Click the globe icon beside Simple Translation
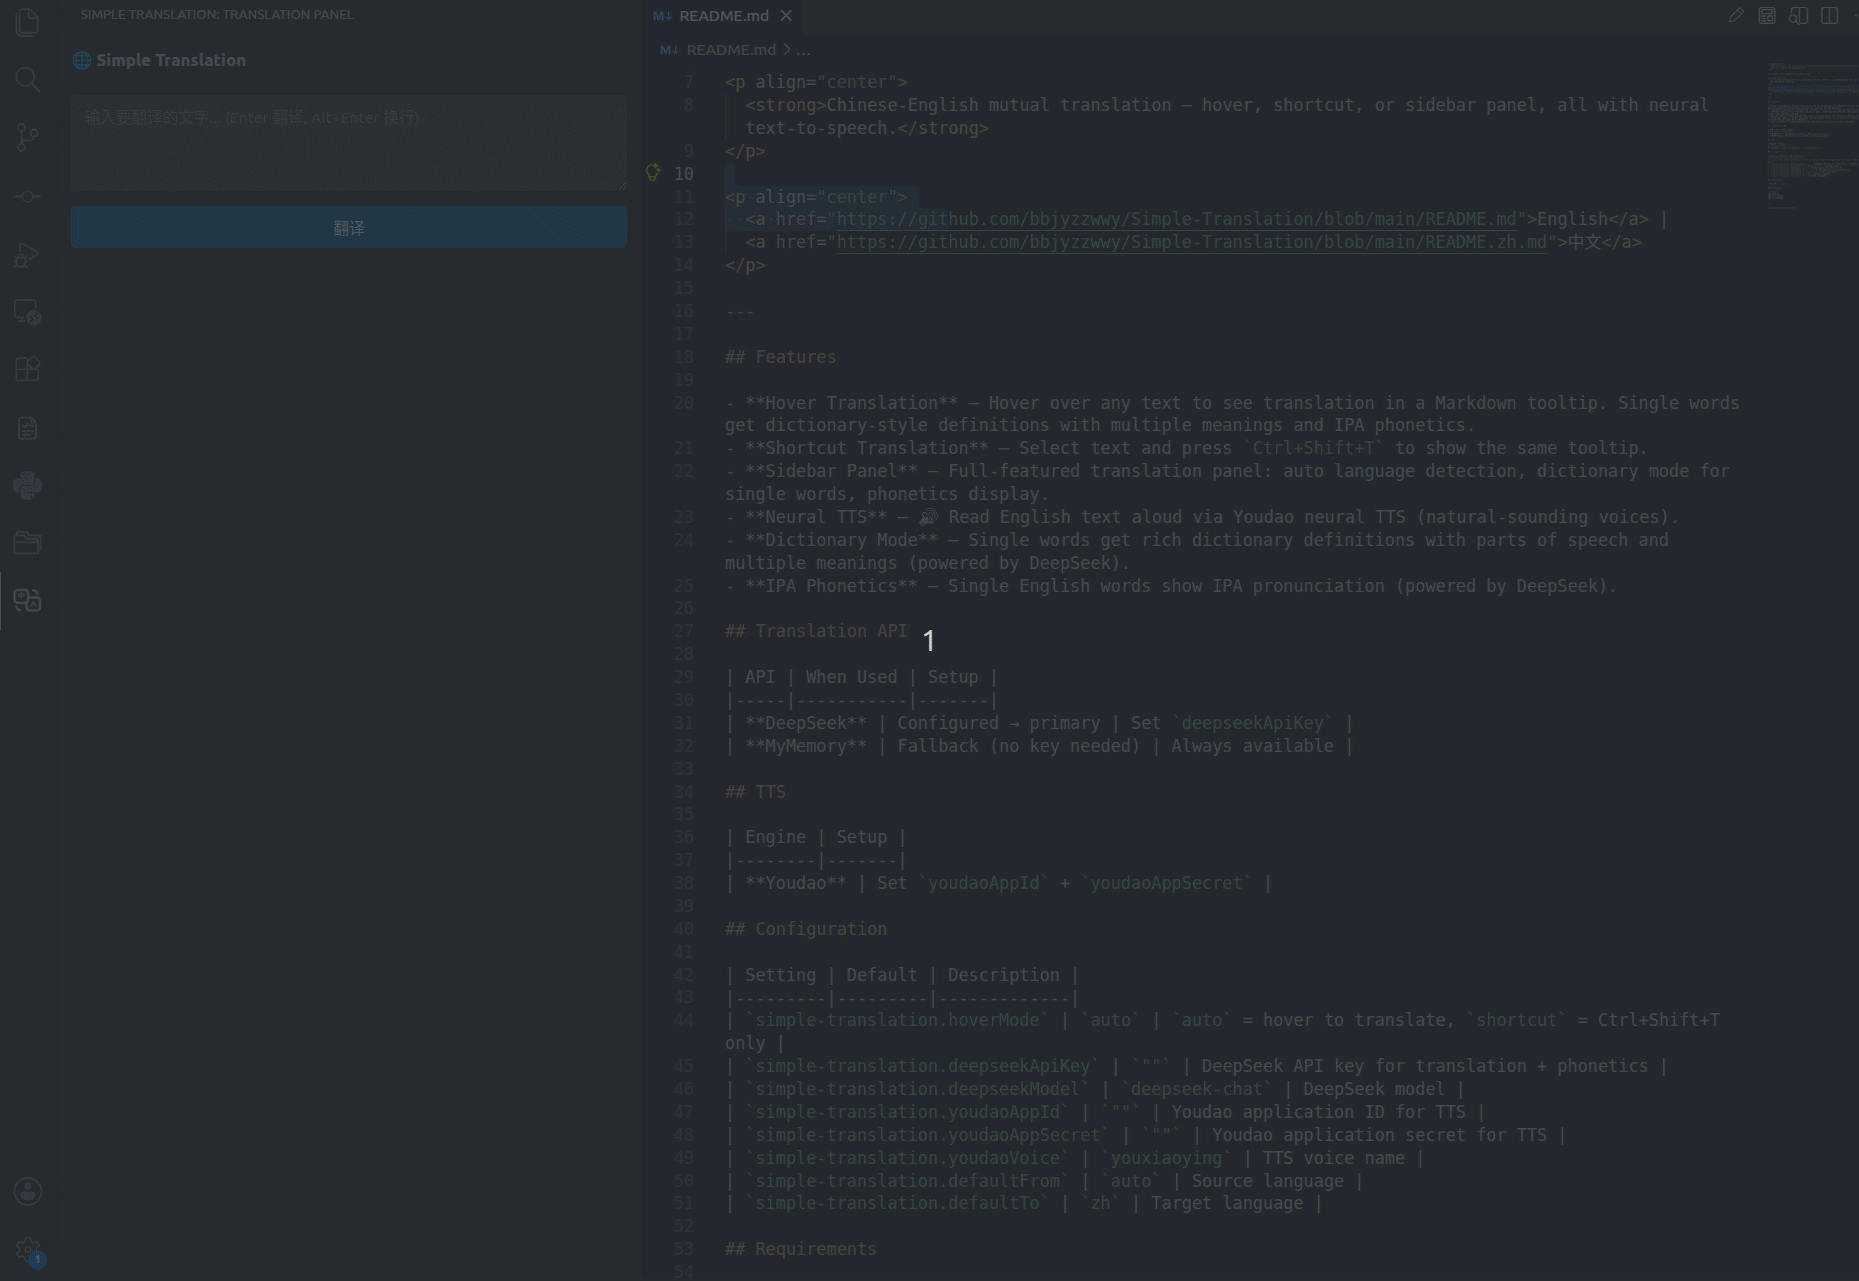Screen dimensions: 1859x1281 point(82,60)
